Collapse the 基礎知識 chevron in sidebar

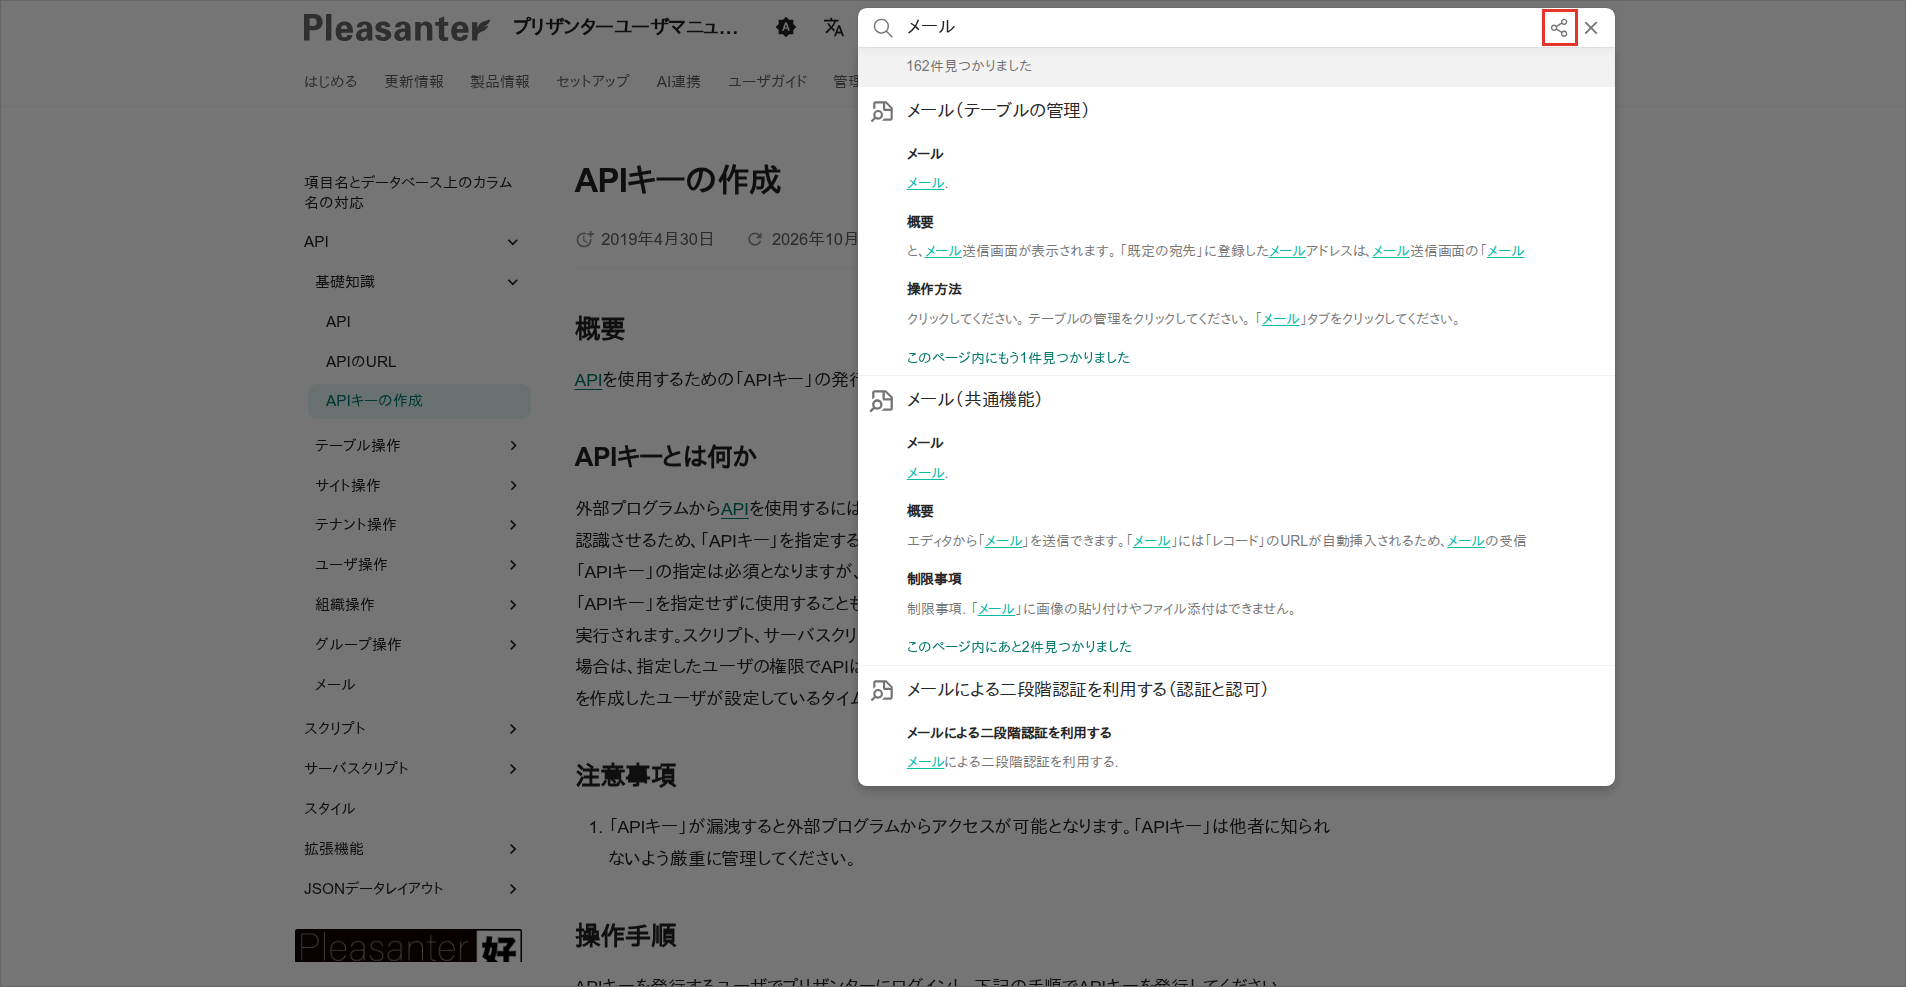pyautogui.click(x=513, y=282)
